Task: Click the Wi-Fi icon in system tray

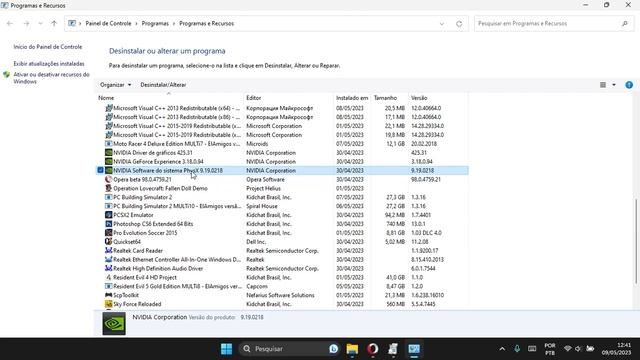Action: coord(567,349)
